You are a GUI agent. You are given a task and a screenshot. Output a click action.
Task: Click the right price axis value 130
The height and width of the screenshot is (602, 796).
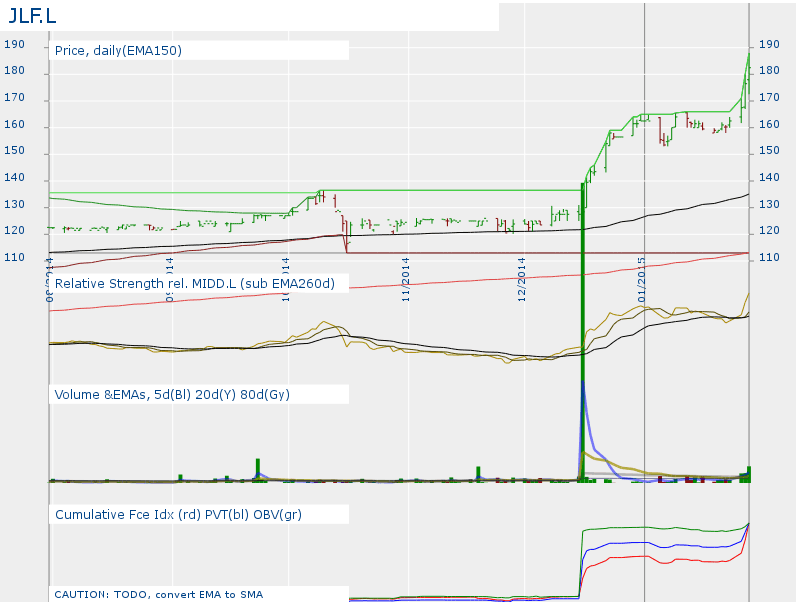[x=769, y=204]
